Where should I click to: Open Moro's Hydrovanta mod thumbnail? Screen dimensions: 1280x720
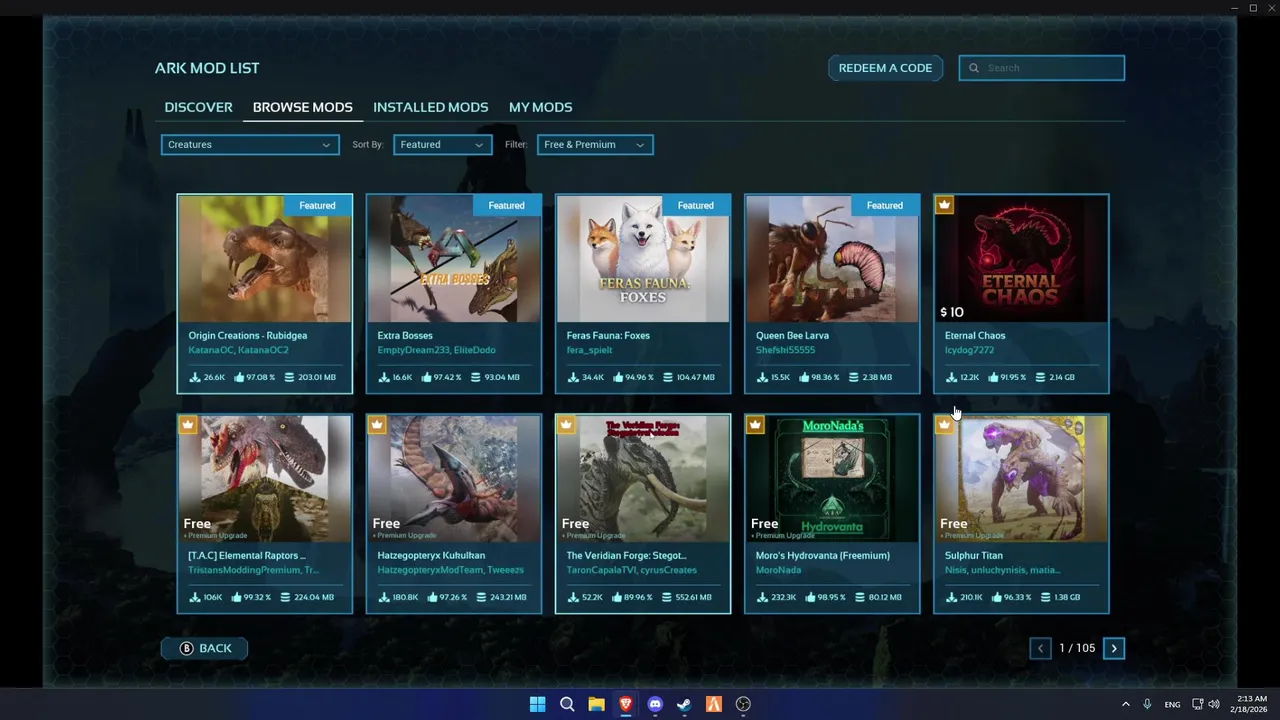click(x=832, y=479)
